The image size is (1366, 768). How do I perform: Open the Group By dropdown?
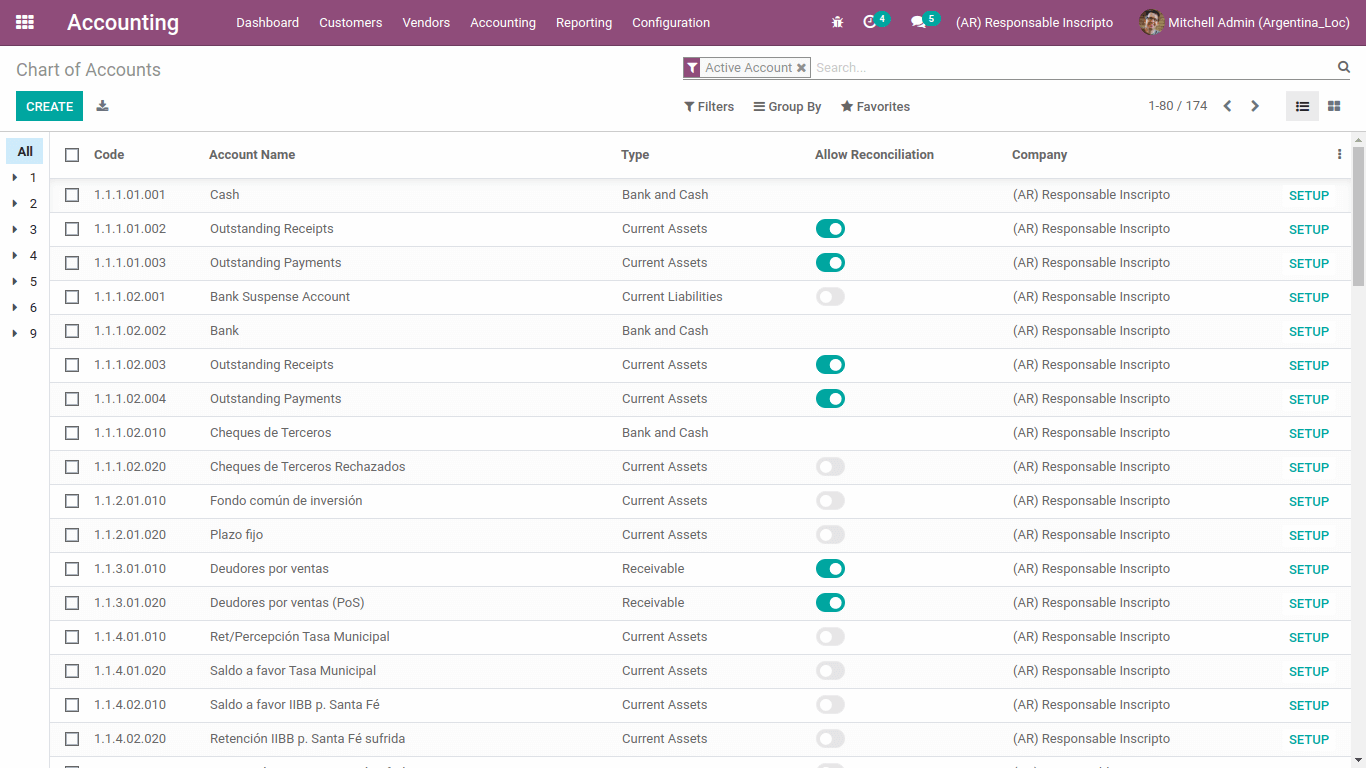pos(787,107)
